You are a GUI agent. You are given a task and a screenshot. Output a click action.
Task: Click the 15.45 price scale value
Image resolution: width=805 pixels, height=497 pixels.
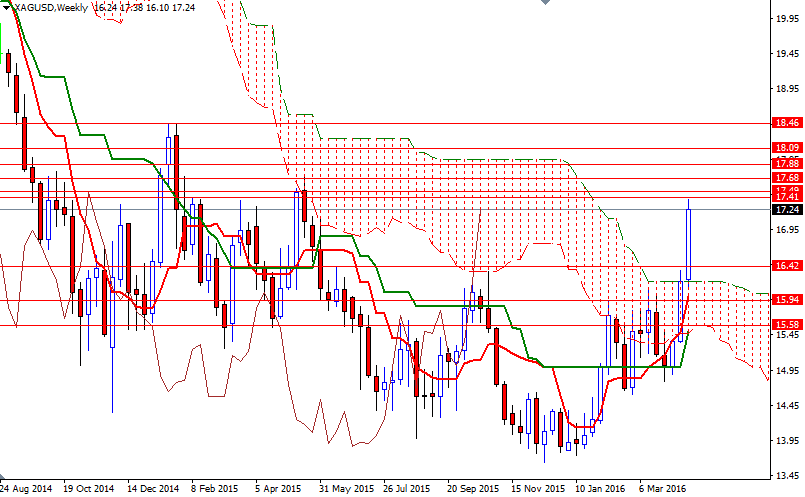(x=787, y=335)
